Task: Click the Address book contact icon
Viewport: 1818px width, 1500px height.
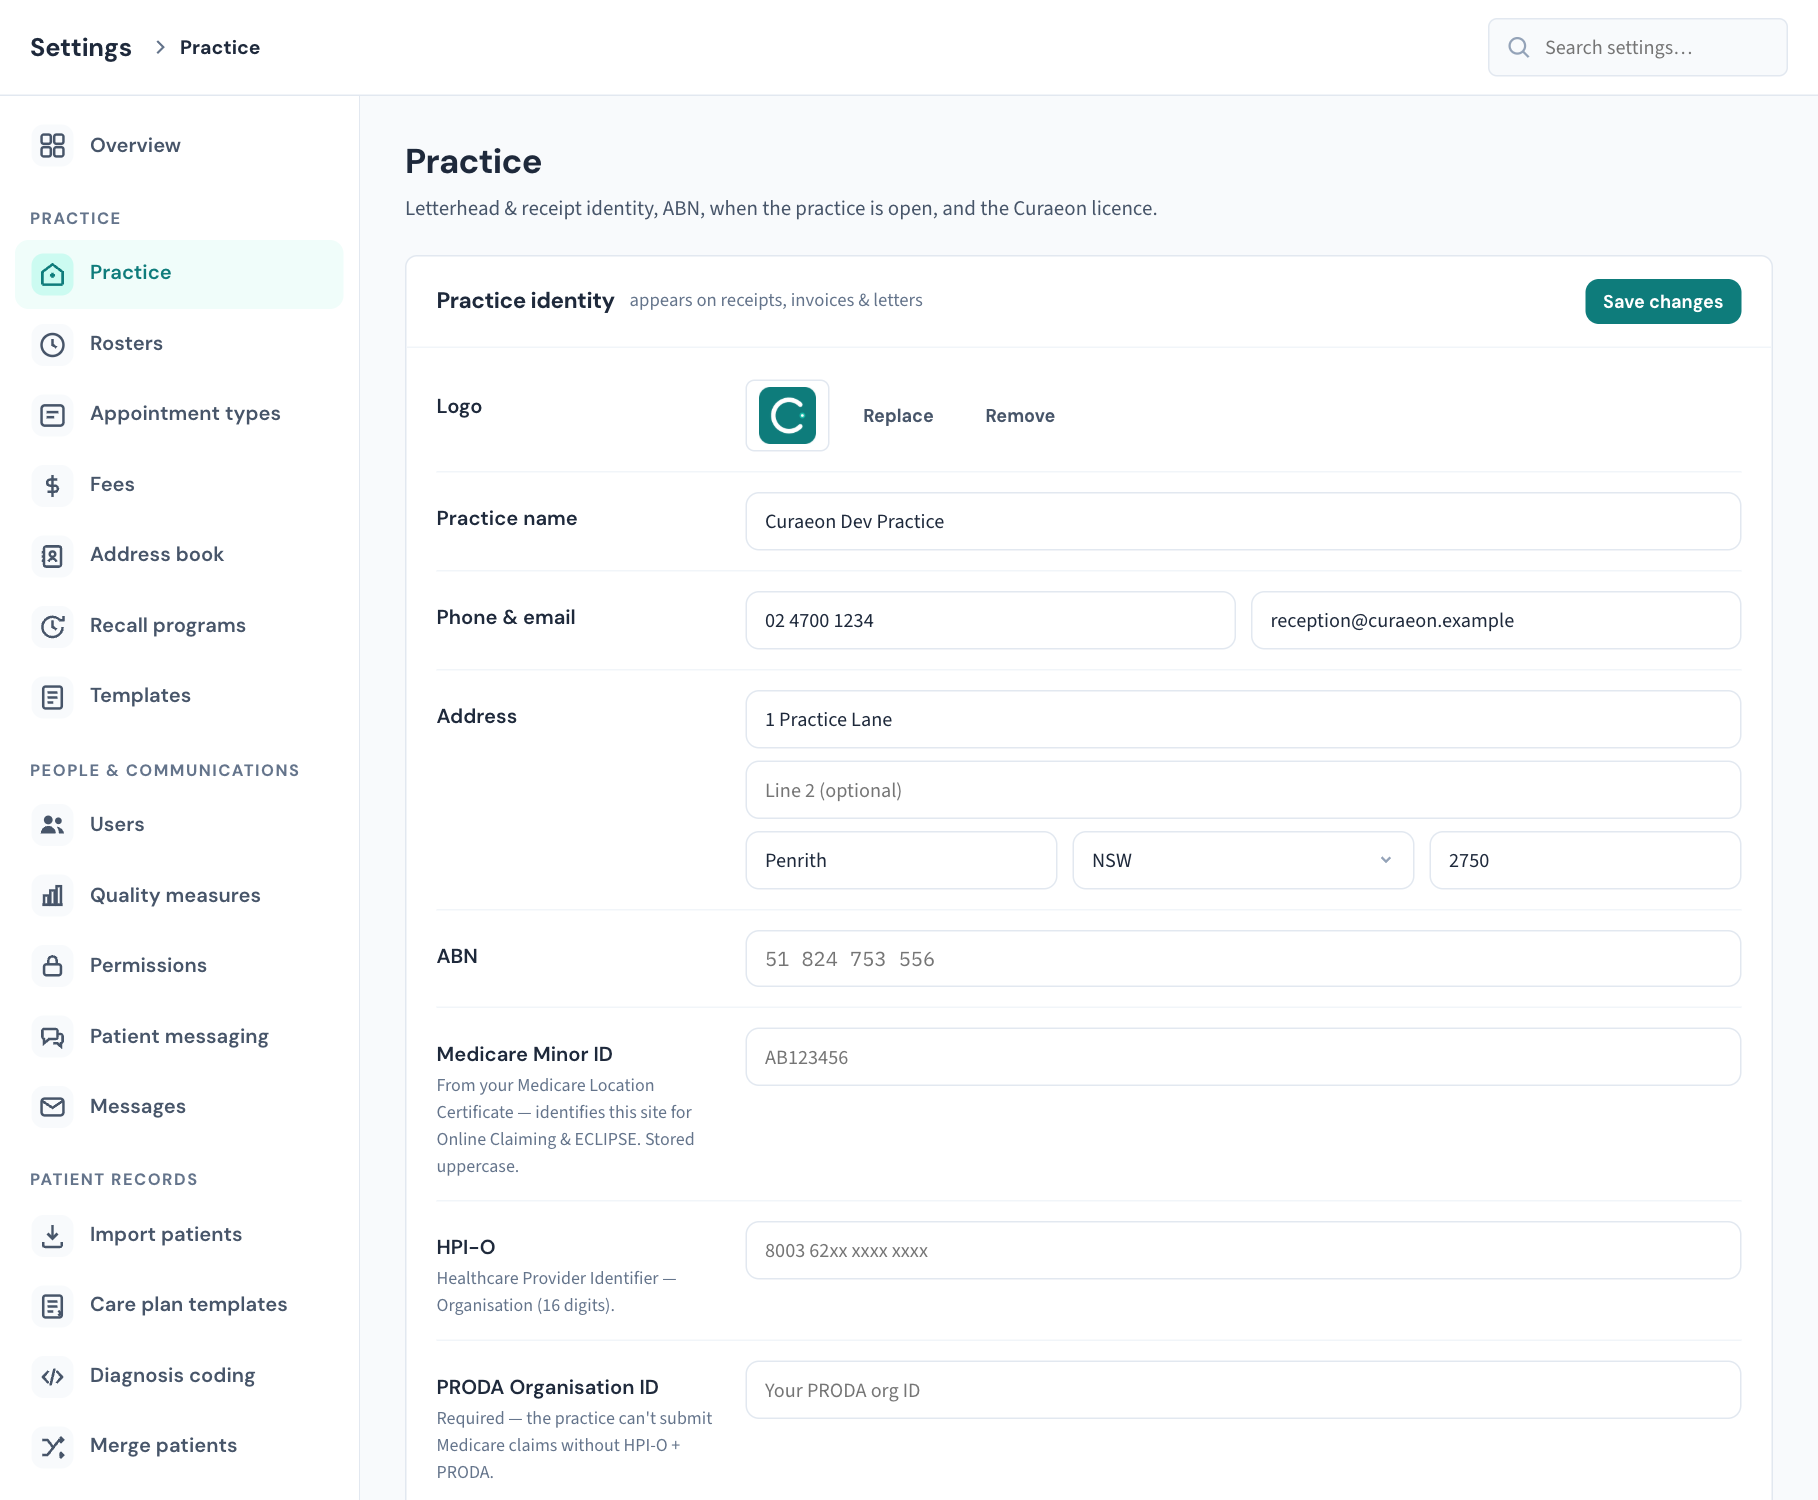Action: click(52, 555)
